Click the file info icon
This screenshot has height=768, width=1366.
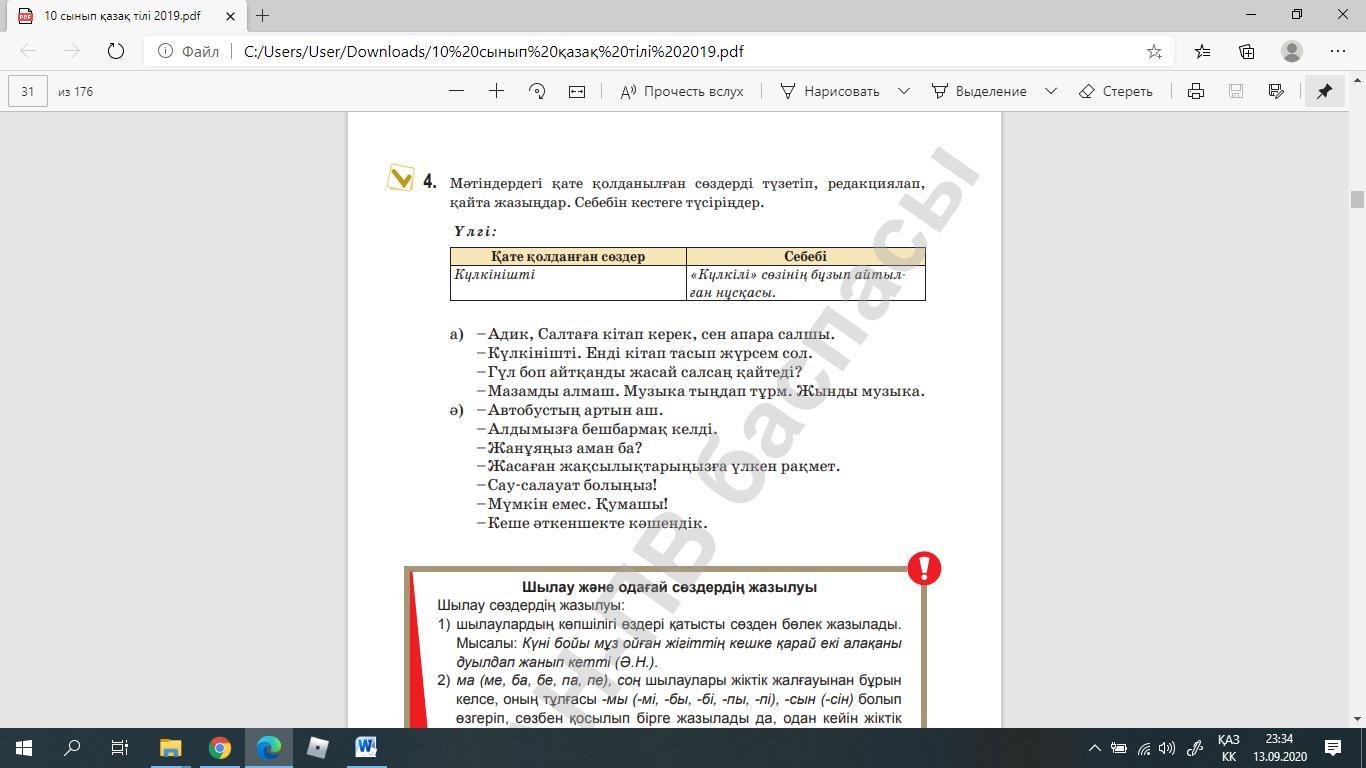(165, 51)
